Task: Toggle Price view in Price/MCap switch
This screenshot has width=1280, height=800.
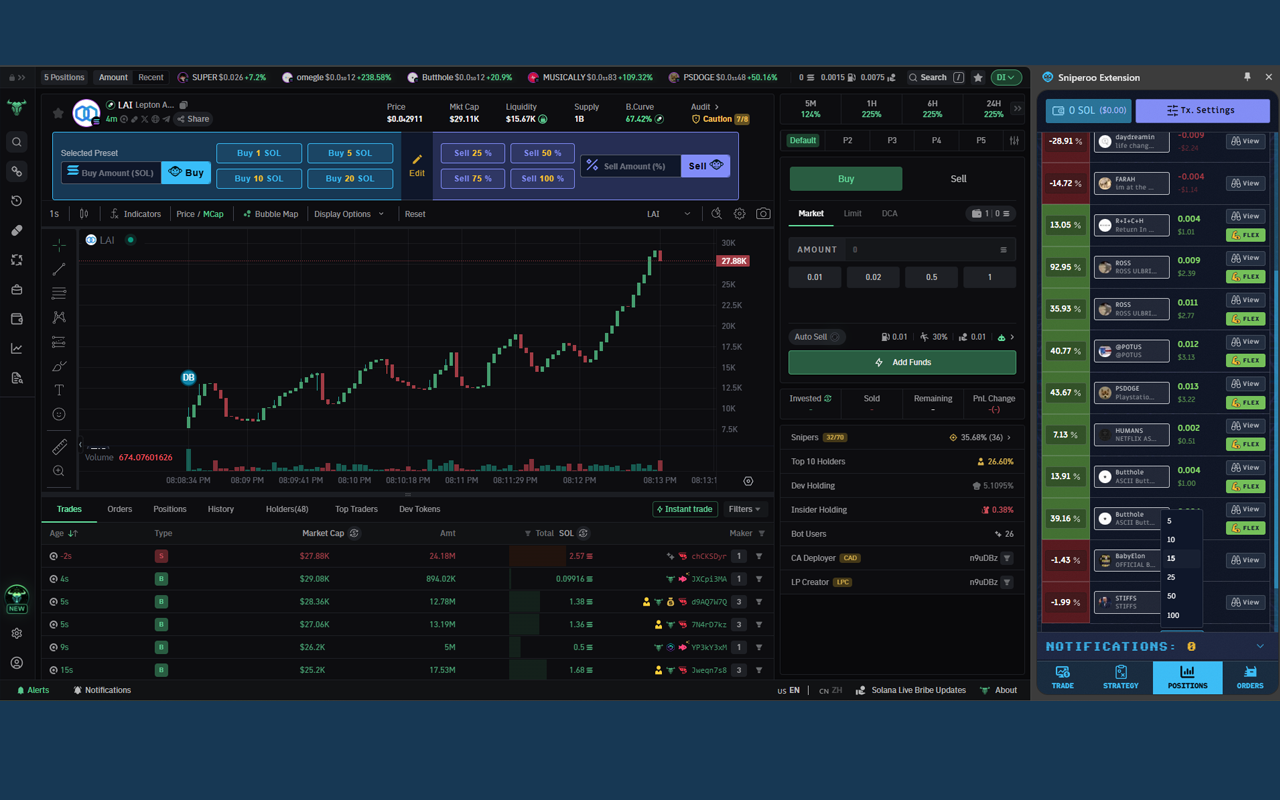Action: point(185,214)
